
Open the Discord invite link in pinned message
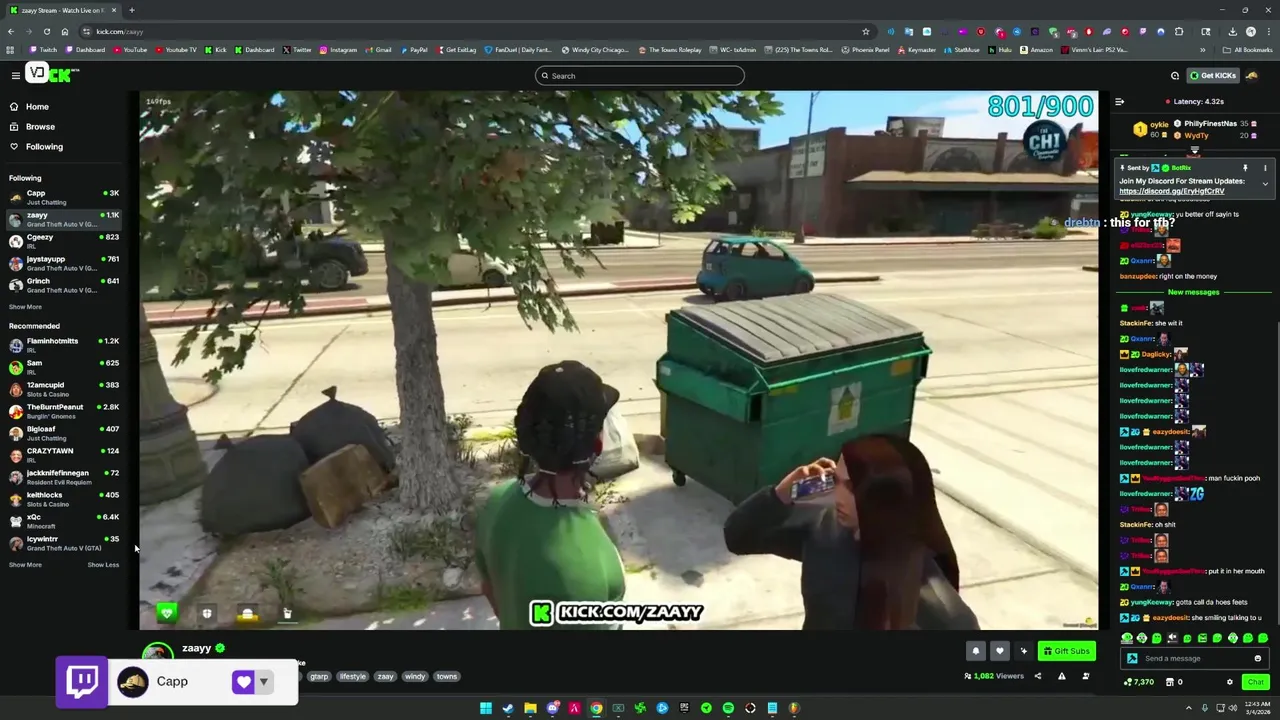click(x=1171, y=191)
